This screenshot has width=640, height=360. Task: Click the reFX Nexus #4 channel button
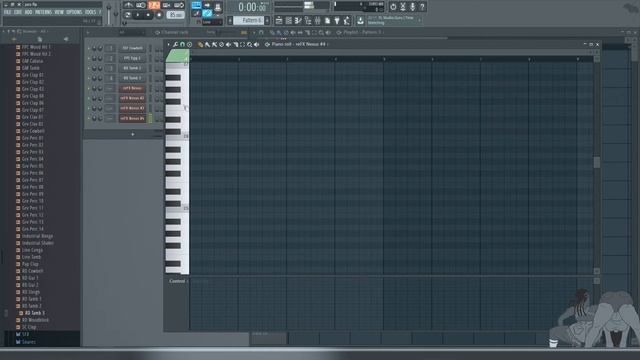(x=133, y=118)
